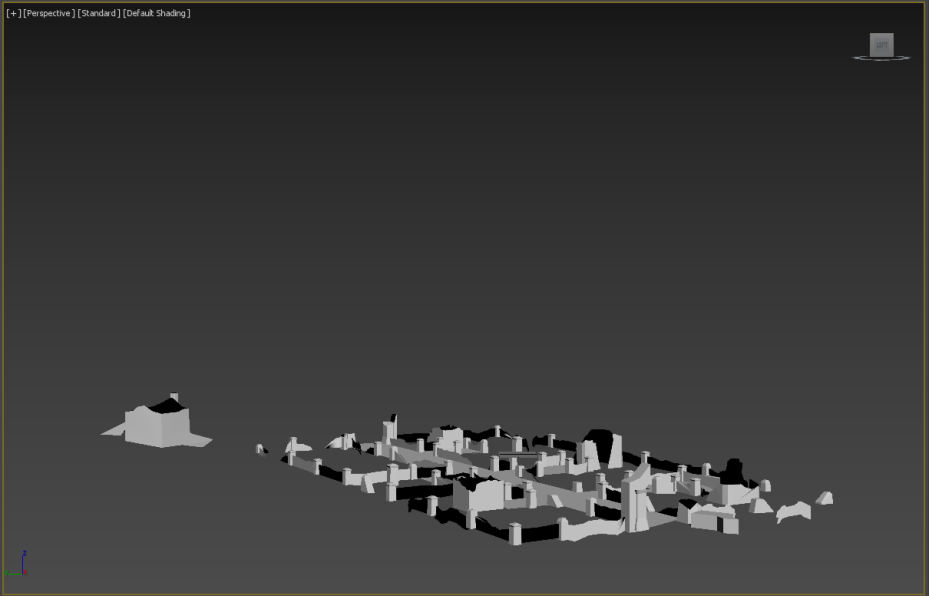Select the small rock fragment at far right
This screenshot has width=929, height=596.
point(823,498)
